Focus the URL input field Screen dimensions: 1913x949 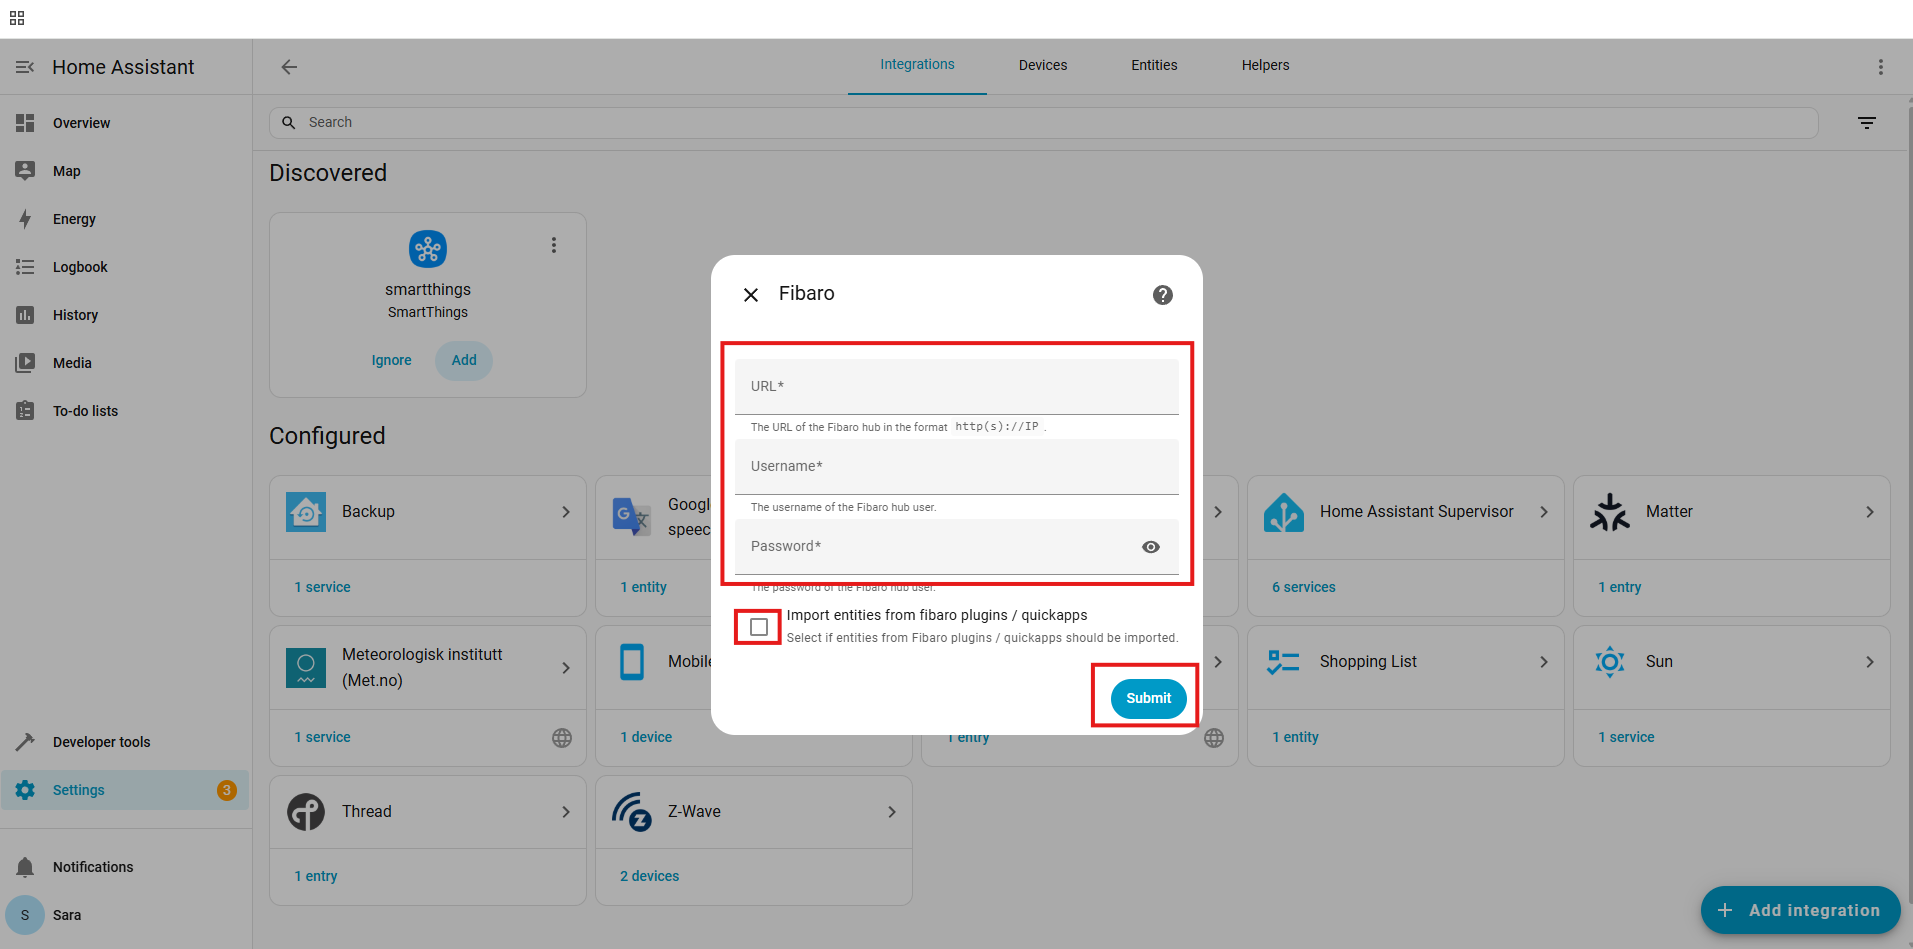(x=957, y=387)
